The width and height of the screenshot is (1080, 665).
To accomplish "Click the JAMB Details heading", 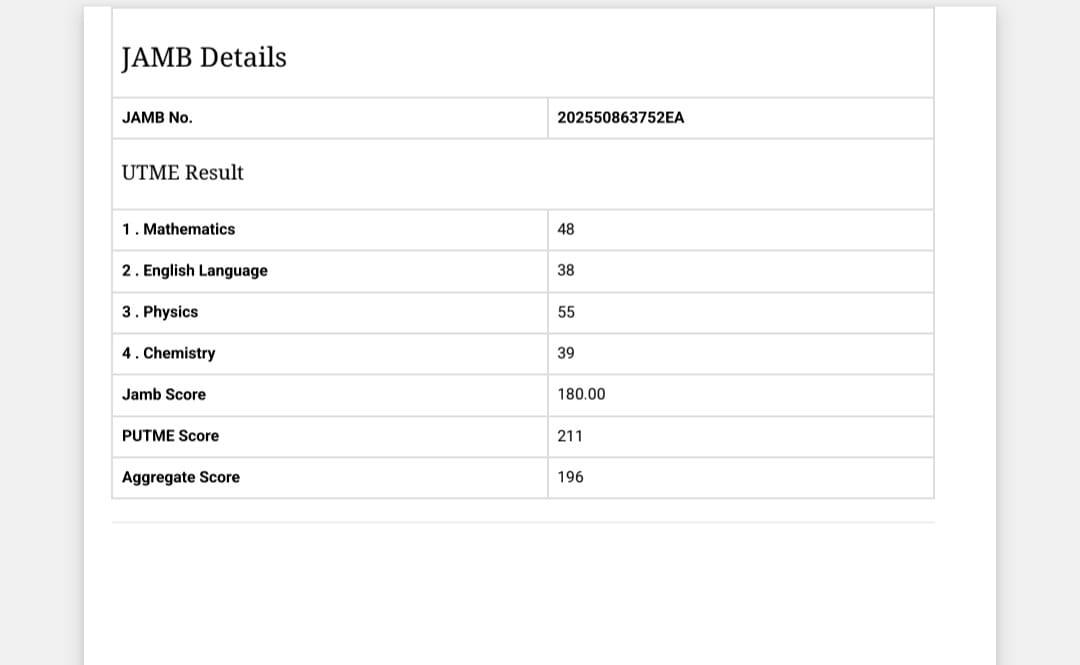I will pyautogui.click(x=204, y=58).
